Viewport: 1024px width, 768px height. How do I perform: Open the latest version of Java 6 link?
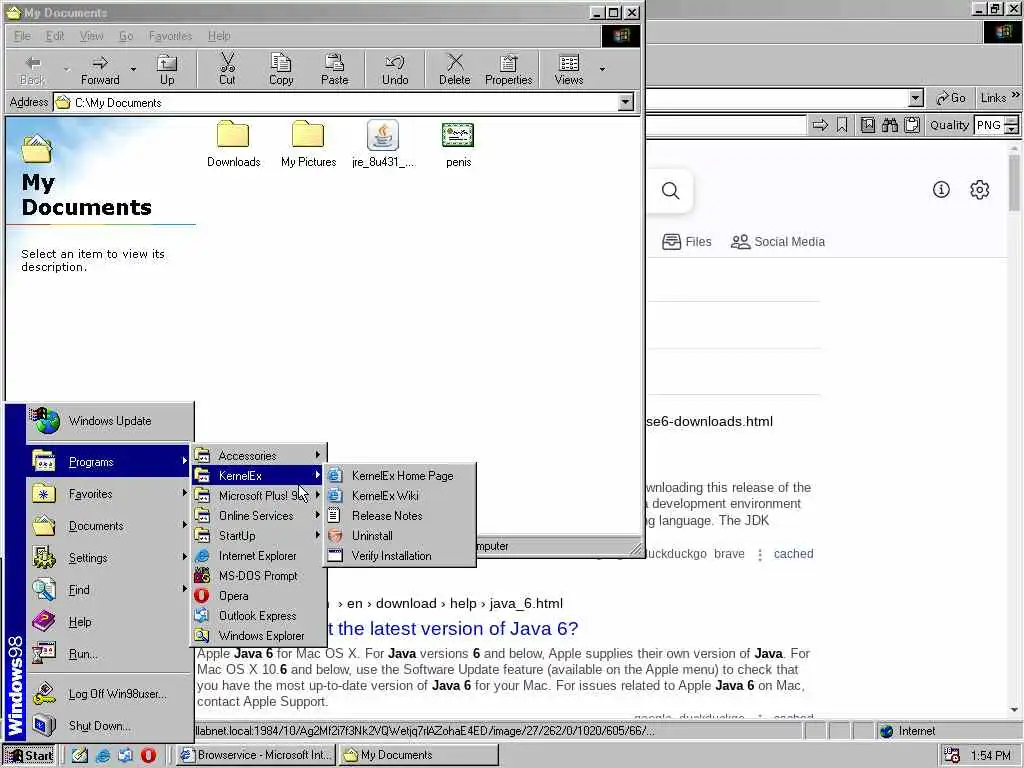[452, 628]
